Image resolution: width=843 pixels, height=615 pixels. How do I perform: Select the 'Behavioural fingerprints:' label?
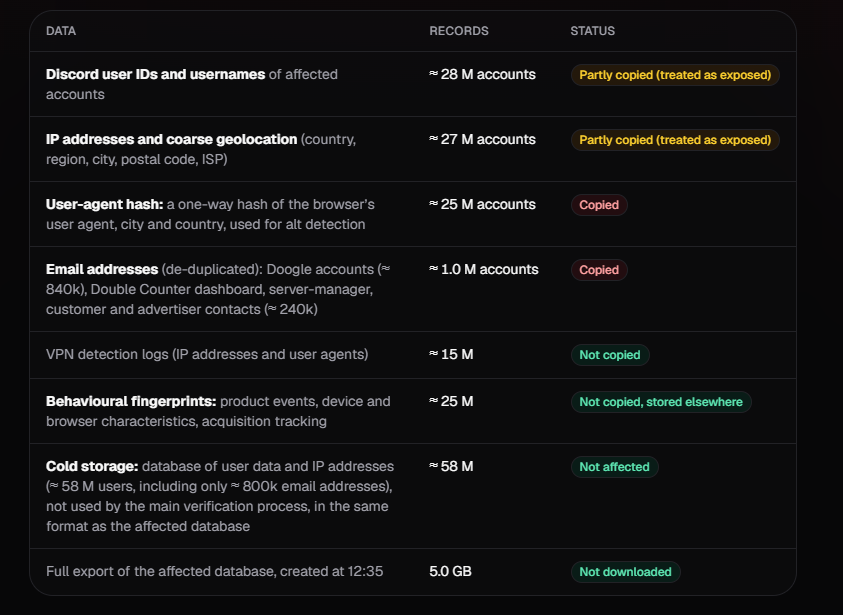[131, 401]
